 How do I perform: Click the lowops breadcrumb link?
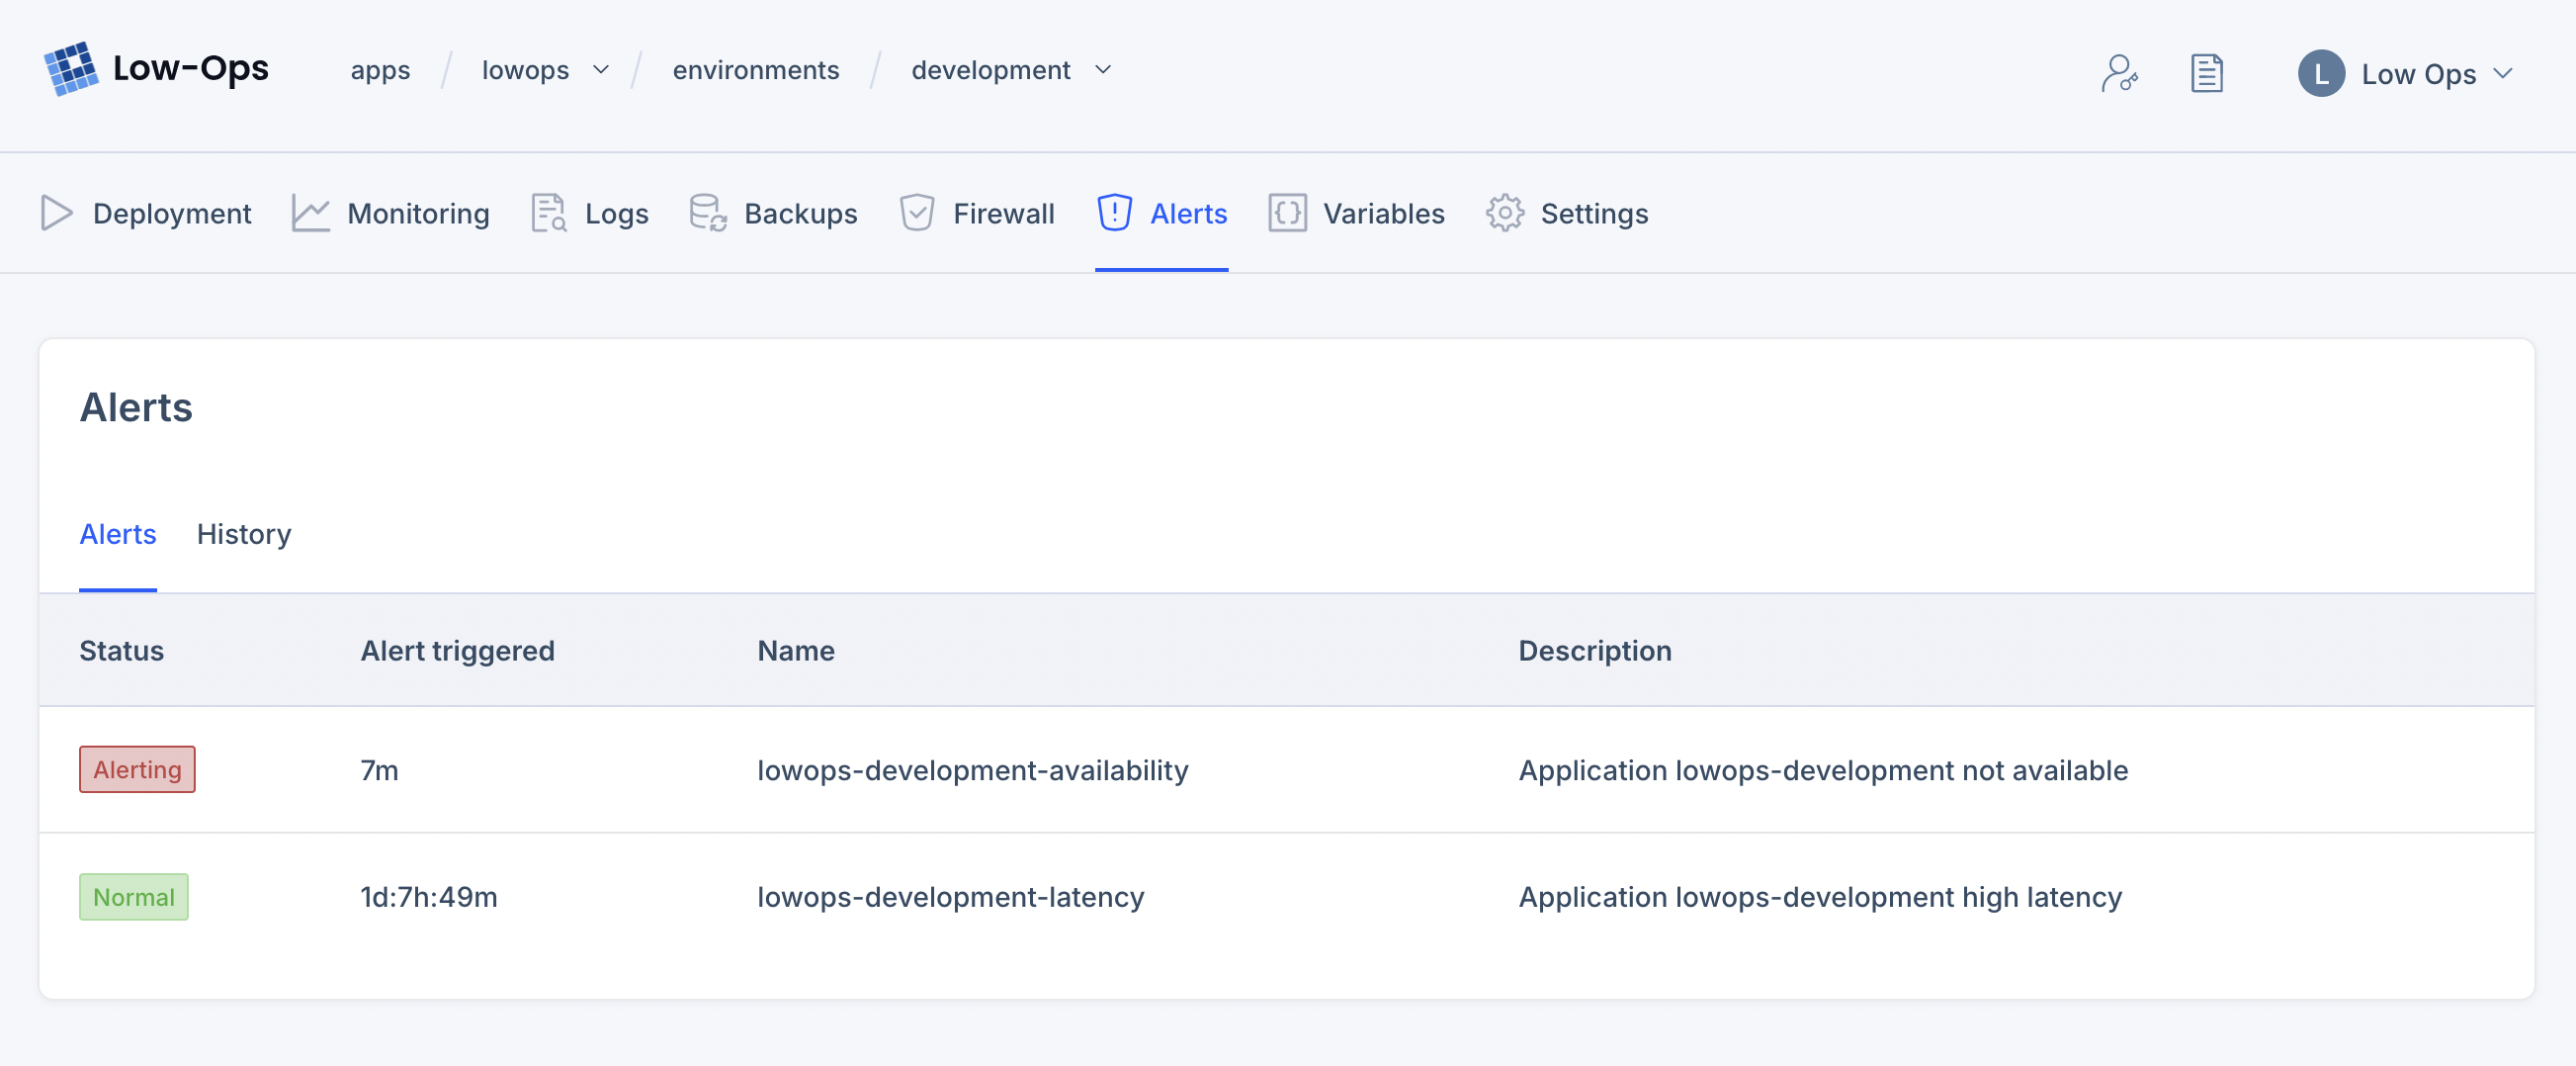[x=525, y=70]
